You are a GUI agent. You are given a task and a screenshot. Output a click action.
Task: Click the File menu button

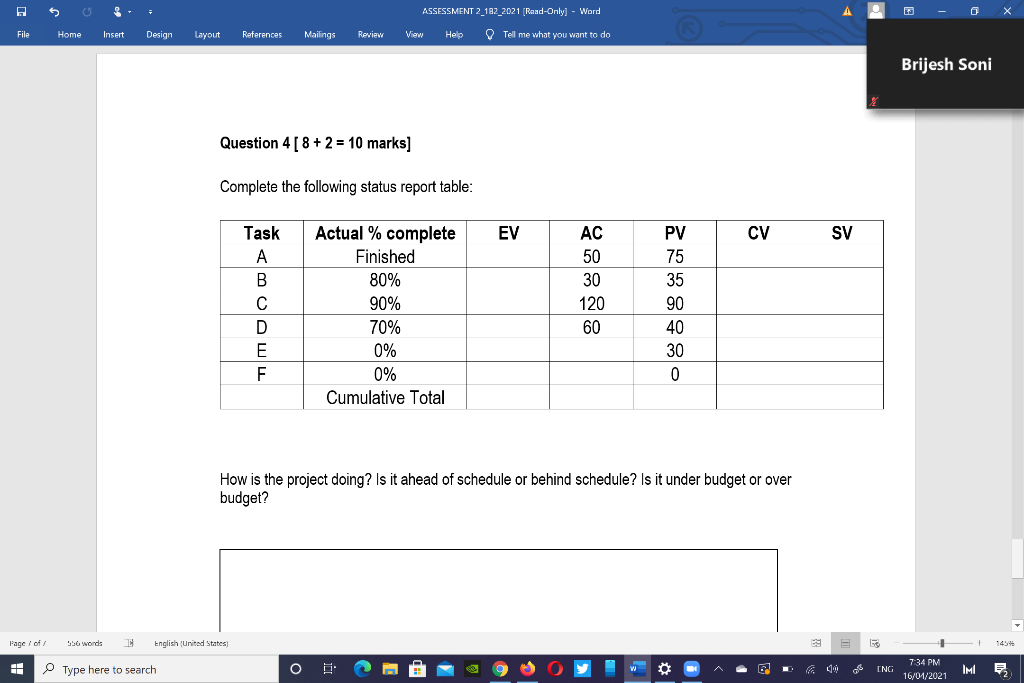23,34
